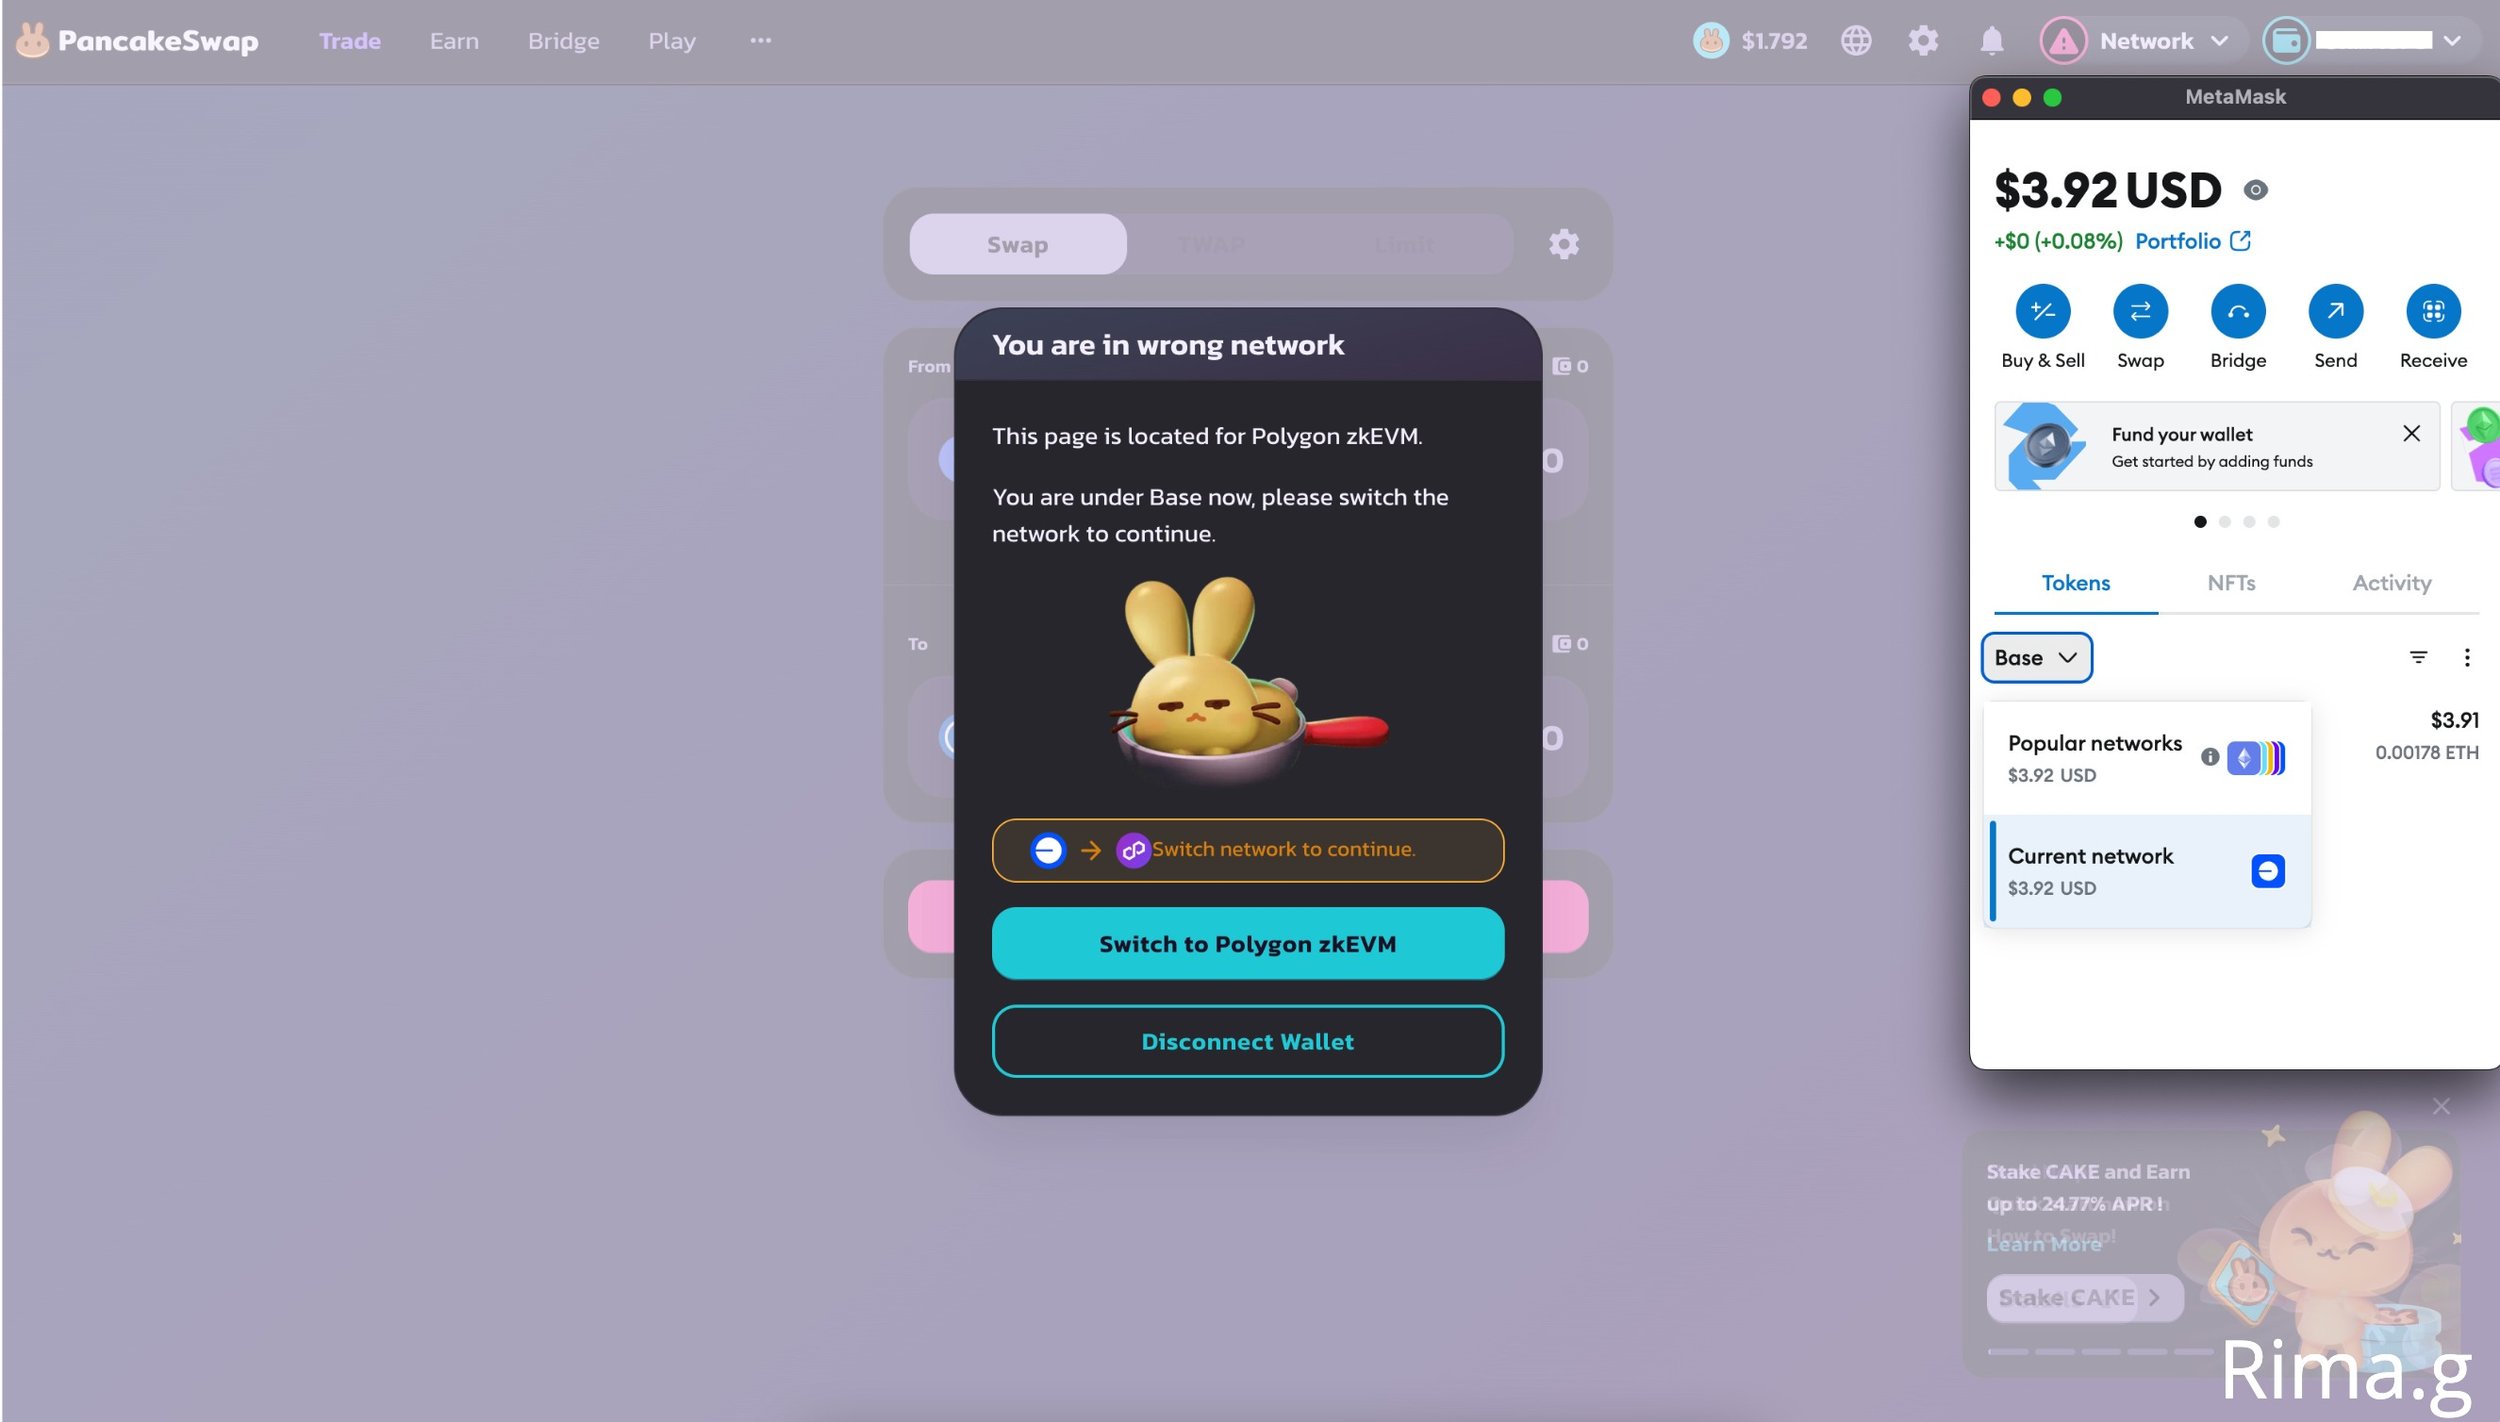2500x1422 pixels.
Task: Select the second carousel dot in MetaMask
Action: (2224, 521)
